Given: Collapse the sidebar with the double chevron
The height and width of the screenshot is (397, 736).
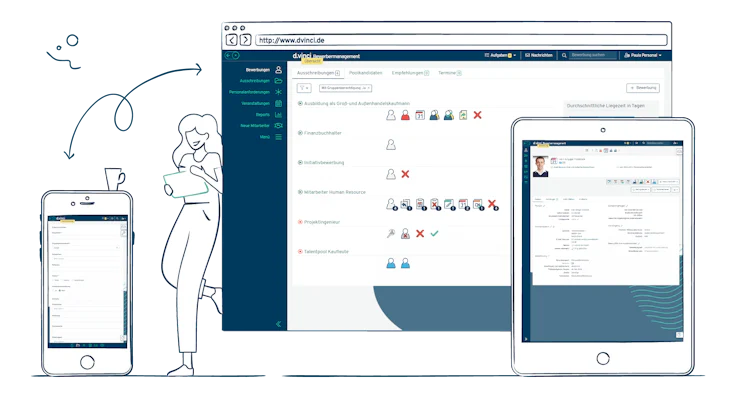Looking at the screenshot, I should tap(278, 324).
